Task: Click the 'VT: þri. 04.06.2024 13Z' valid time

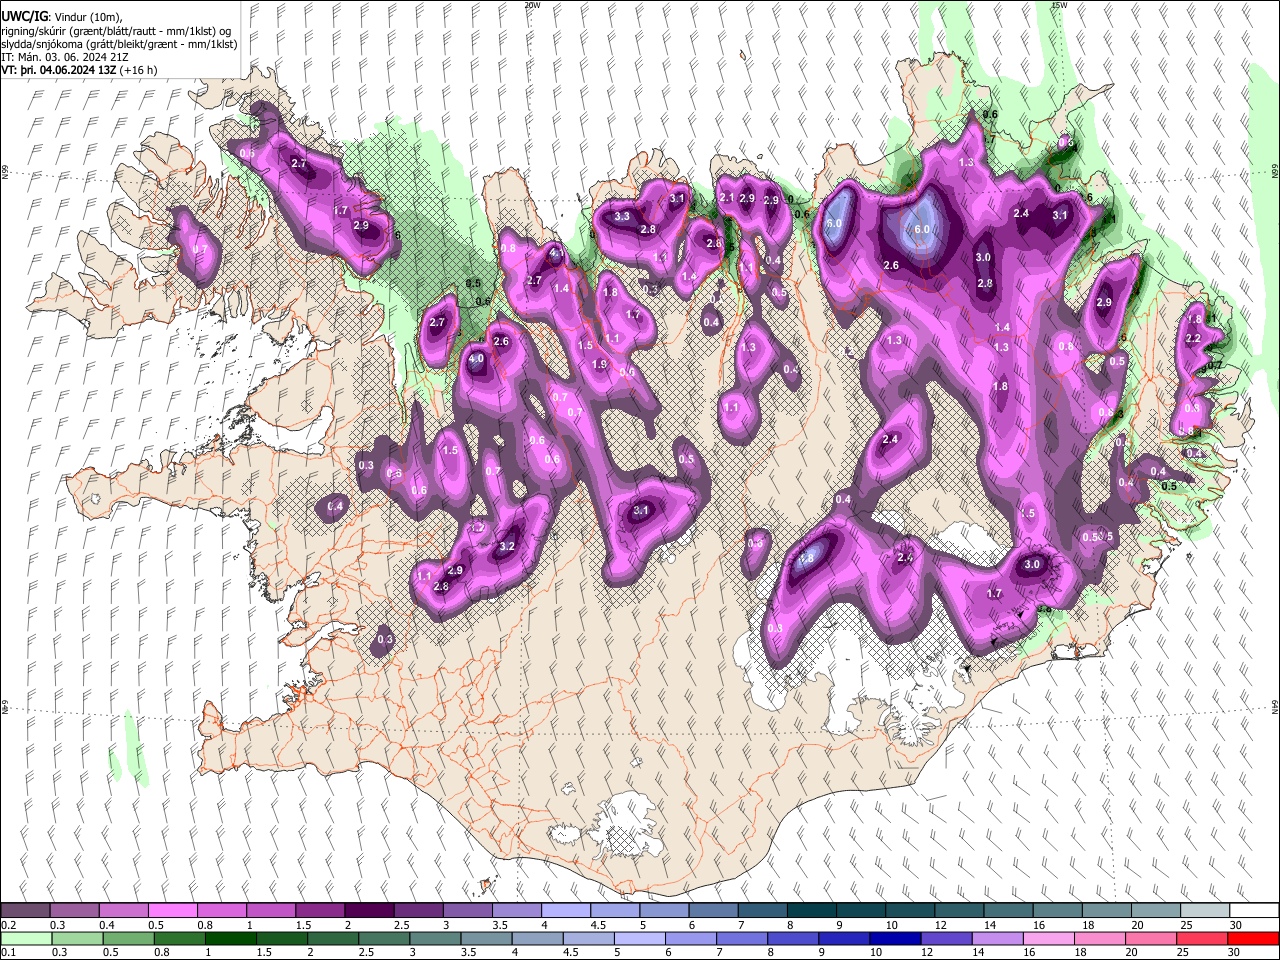Action: coord(59,70)
